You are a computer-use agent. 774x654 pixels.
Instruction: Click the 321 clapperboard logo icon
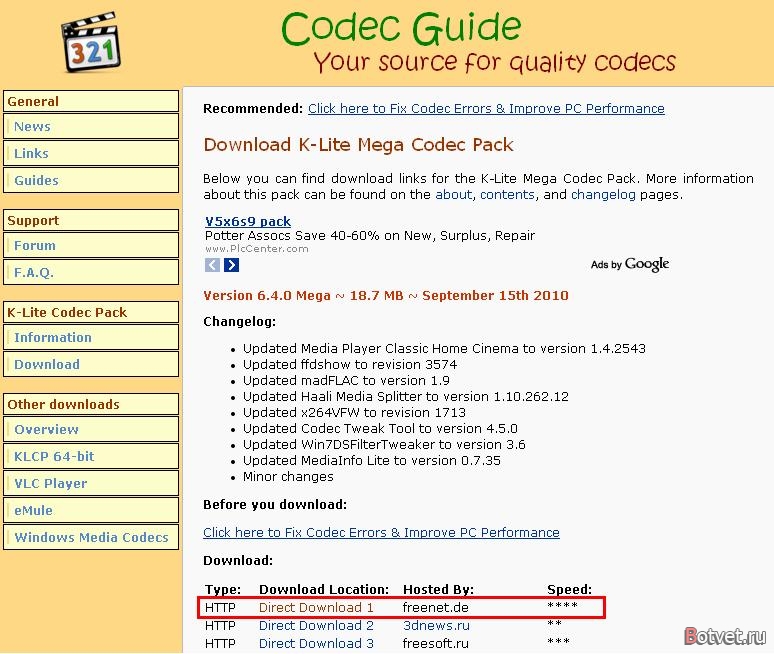pyautogui.click(x=91, y=43)
